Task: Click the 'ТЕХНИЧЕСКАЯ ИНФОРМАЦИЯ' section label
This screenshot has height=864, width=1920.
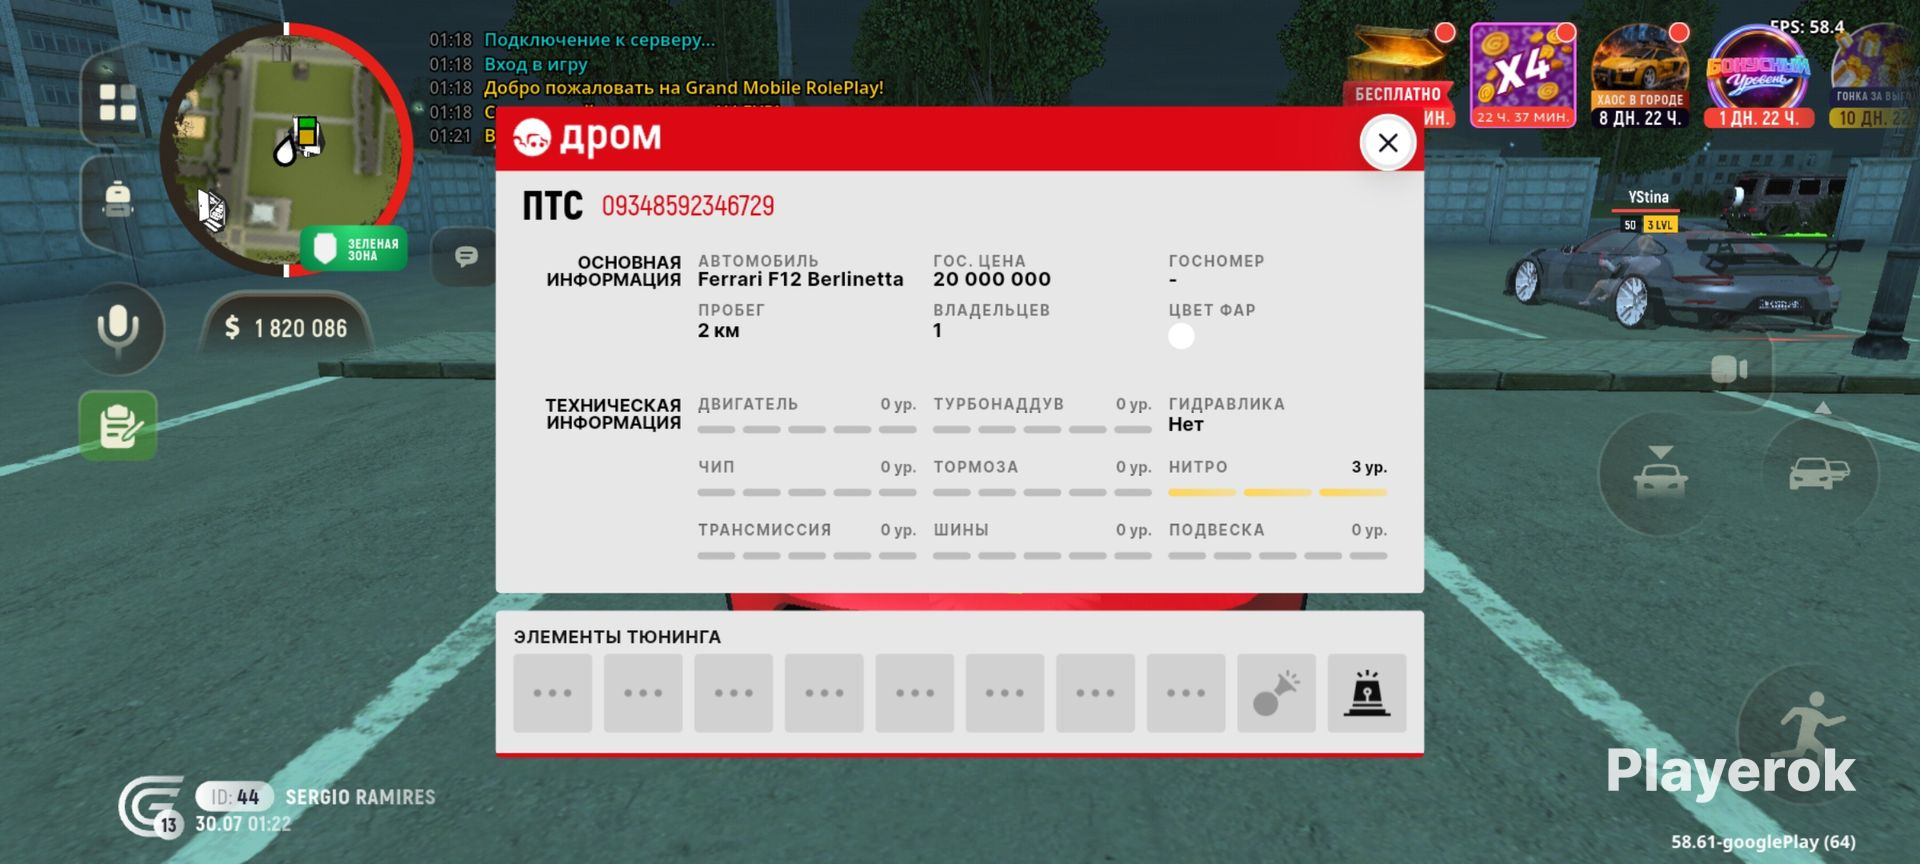Action: [613, 414]
